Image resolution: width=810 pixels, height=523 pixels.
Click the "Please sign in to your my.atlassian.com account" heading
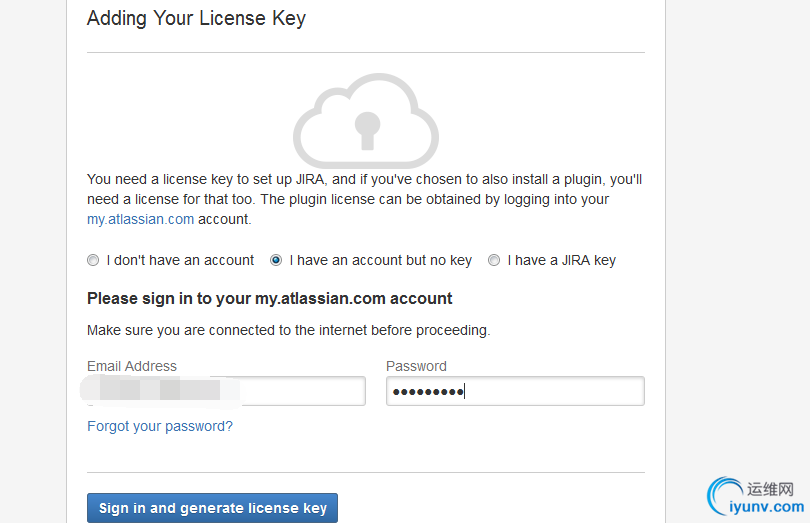coord(270,299)
